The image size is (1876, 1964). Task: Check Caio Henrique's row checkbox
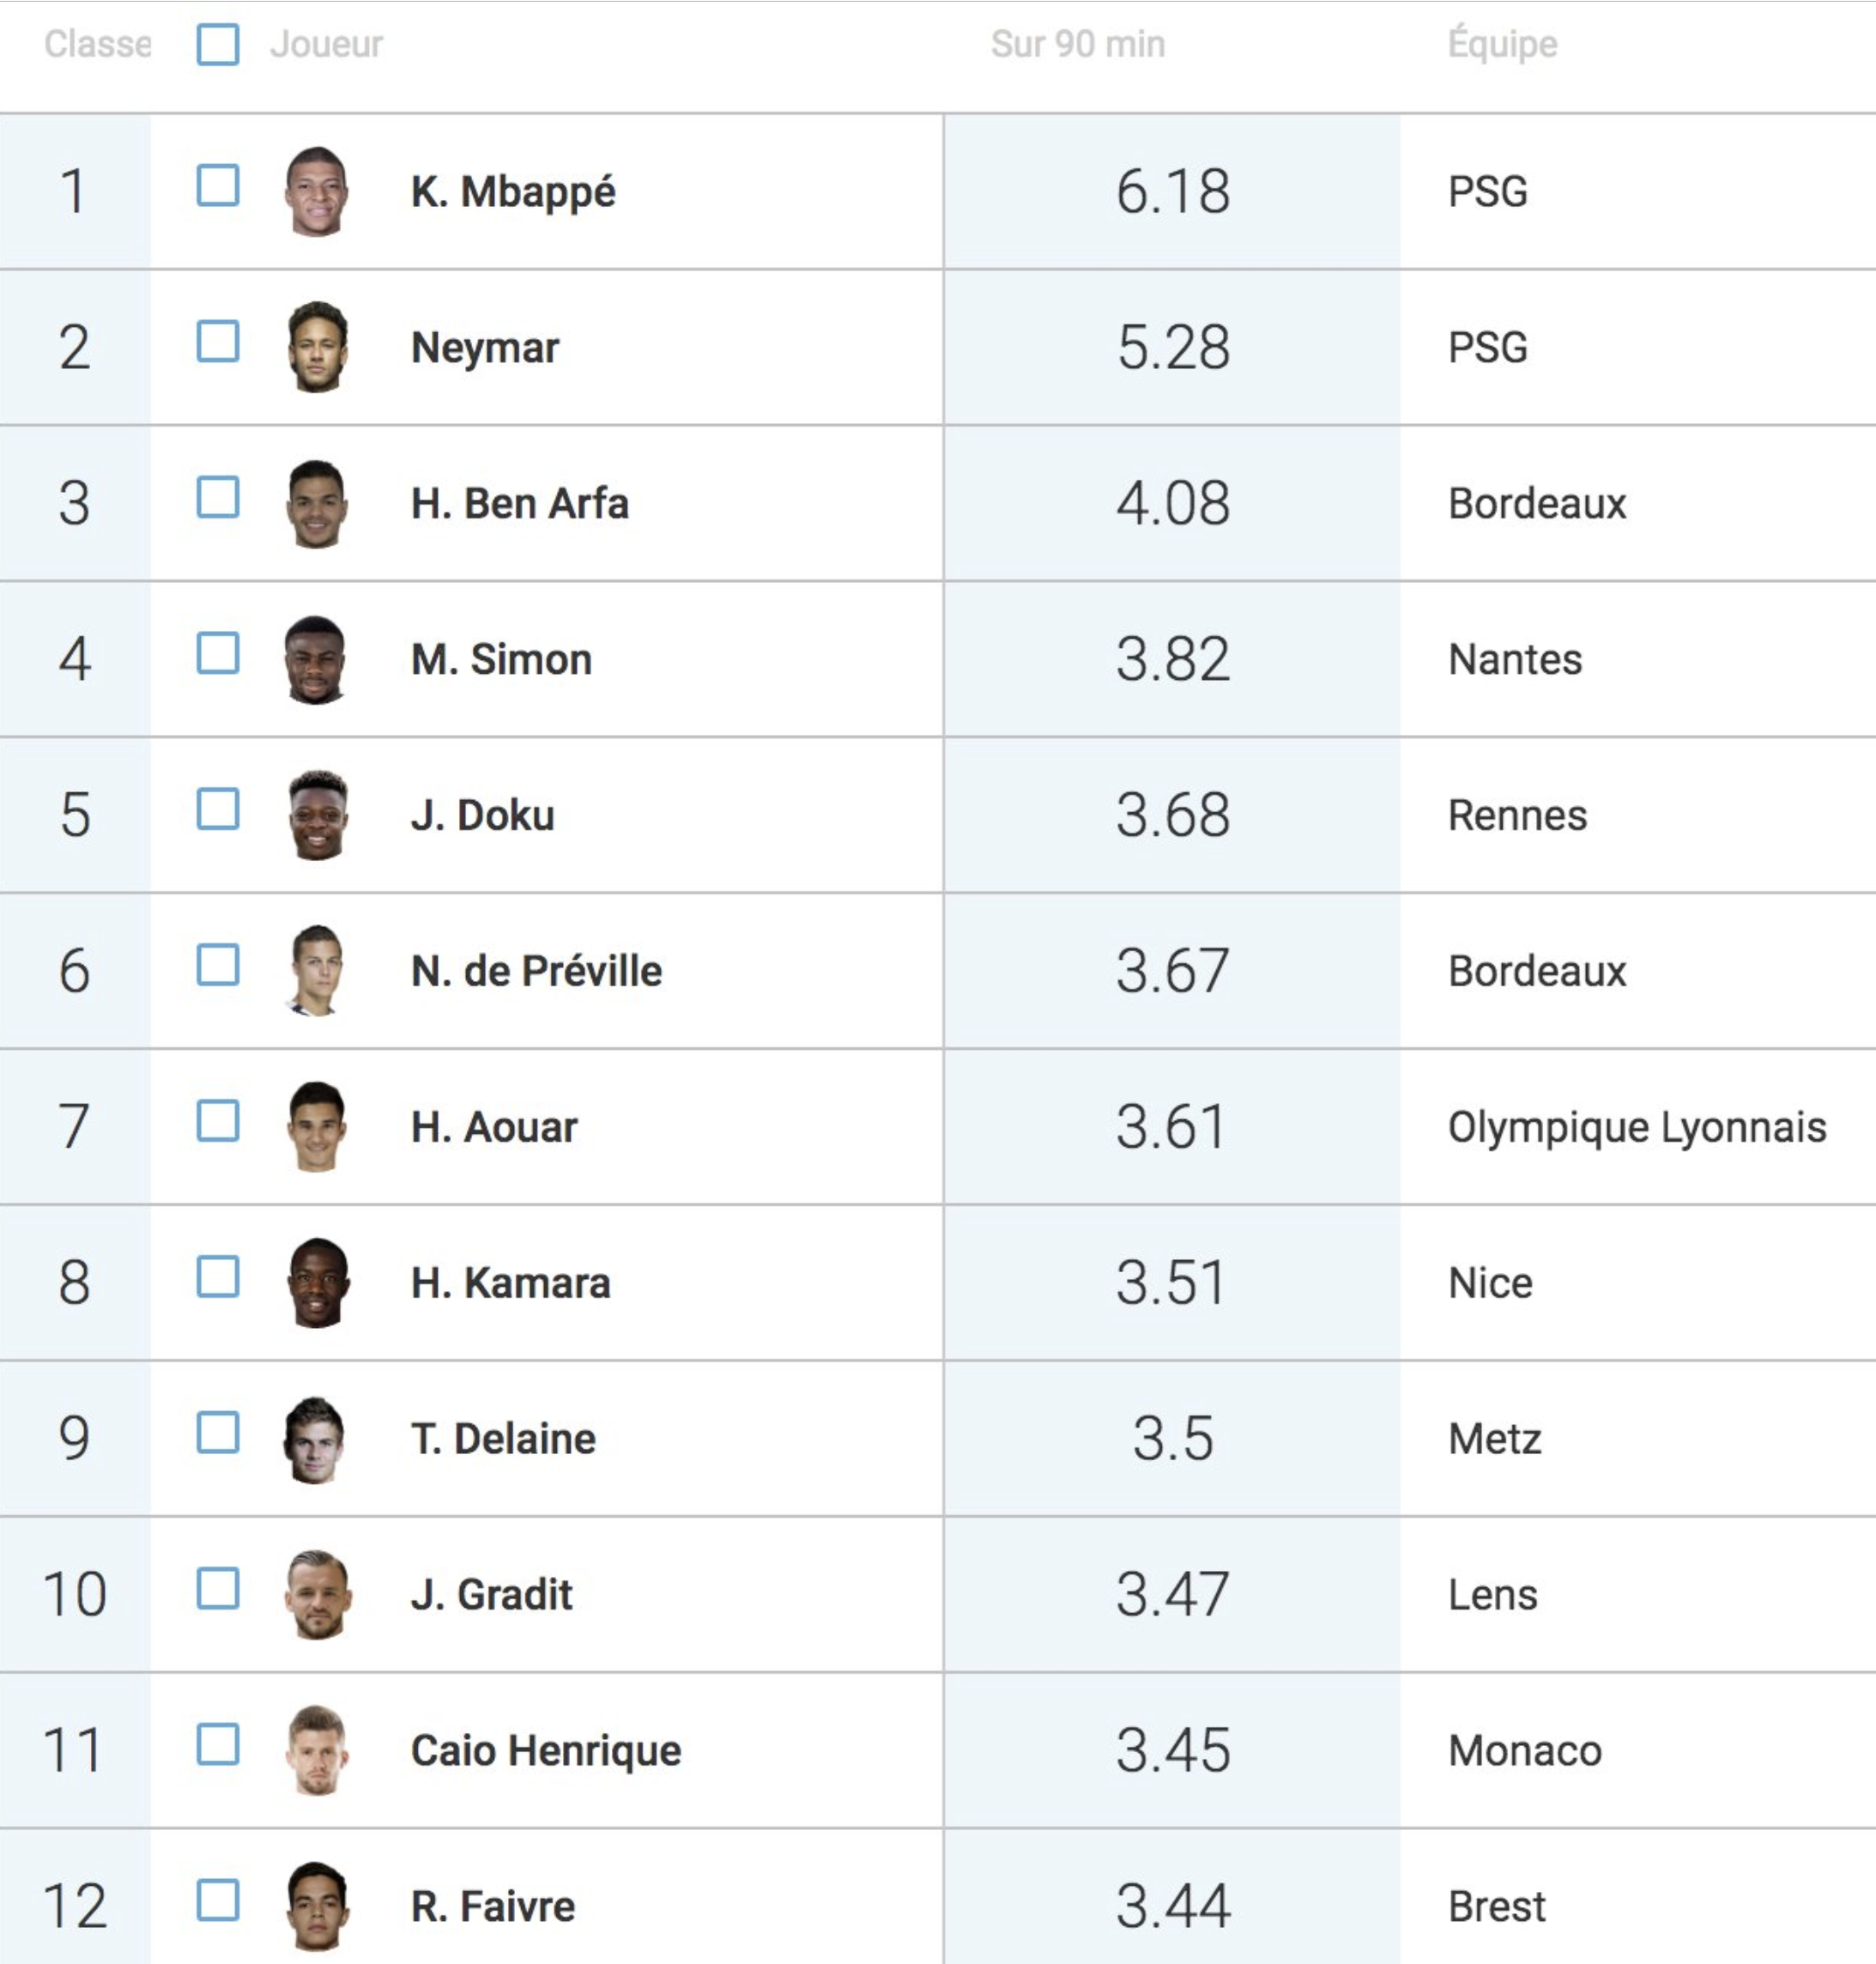(x=218, y=1744)
